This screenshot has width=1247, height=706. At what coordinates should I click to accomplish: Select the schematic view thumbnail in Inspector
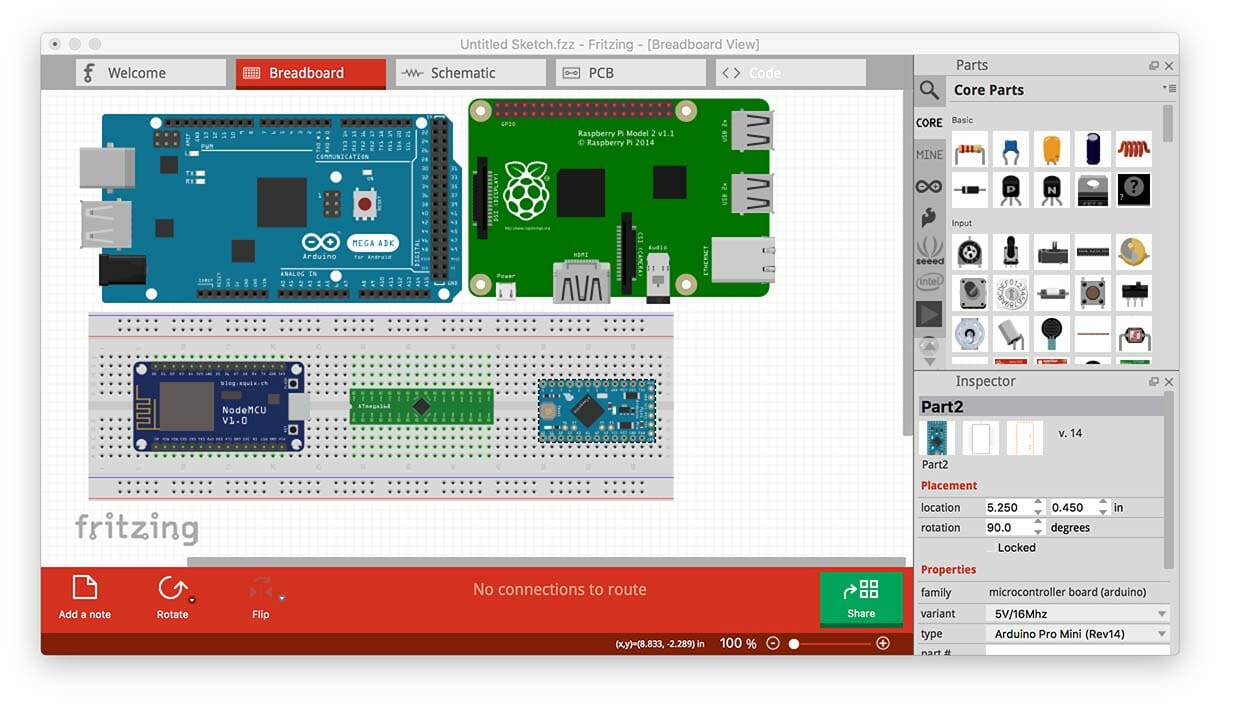[980, 437]
